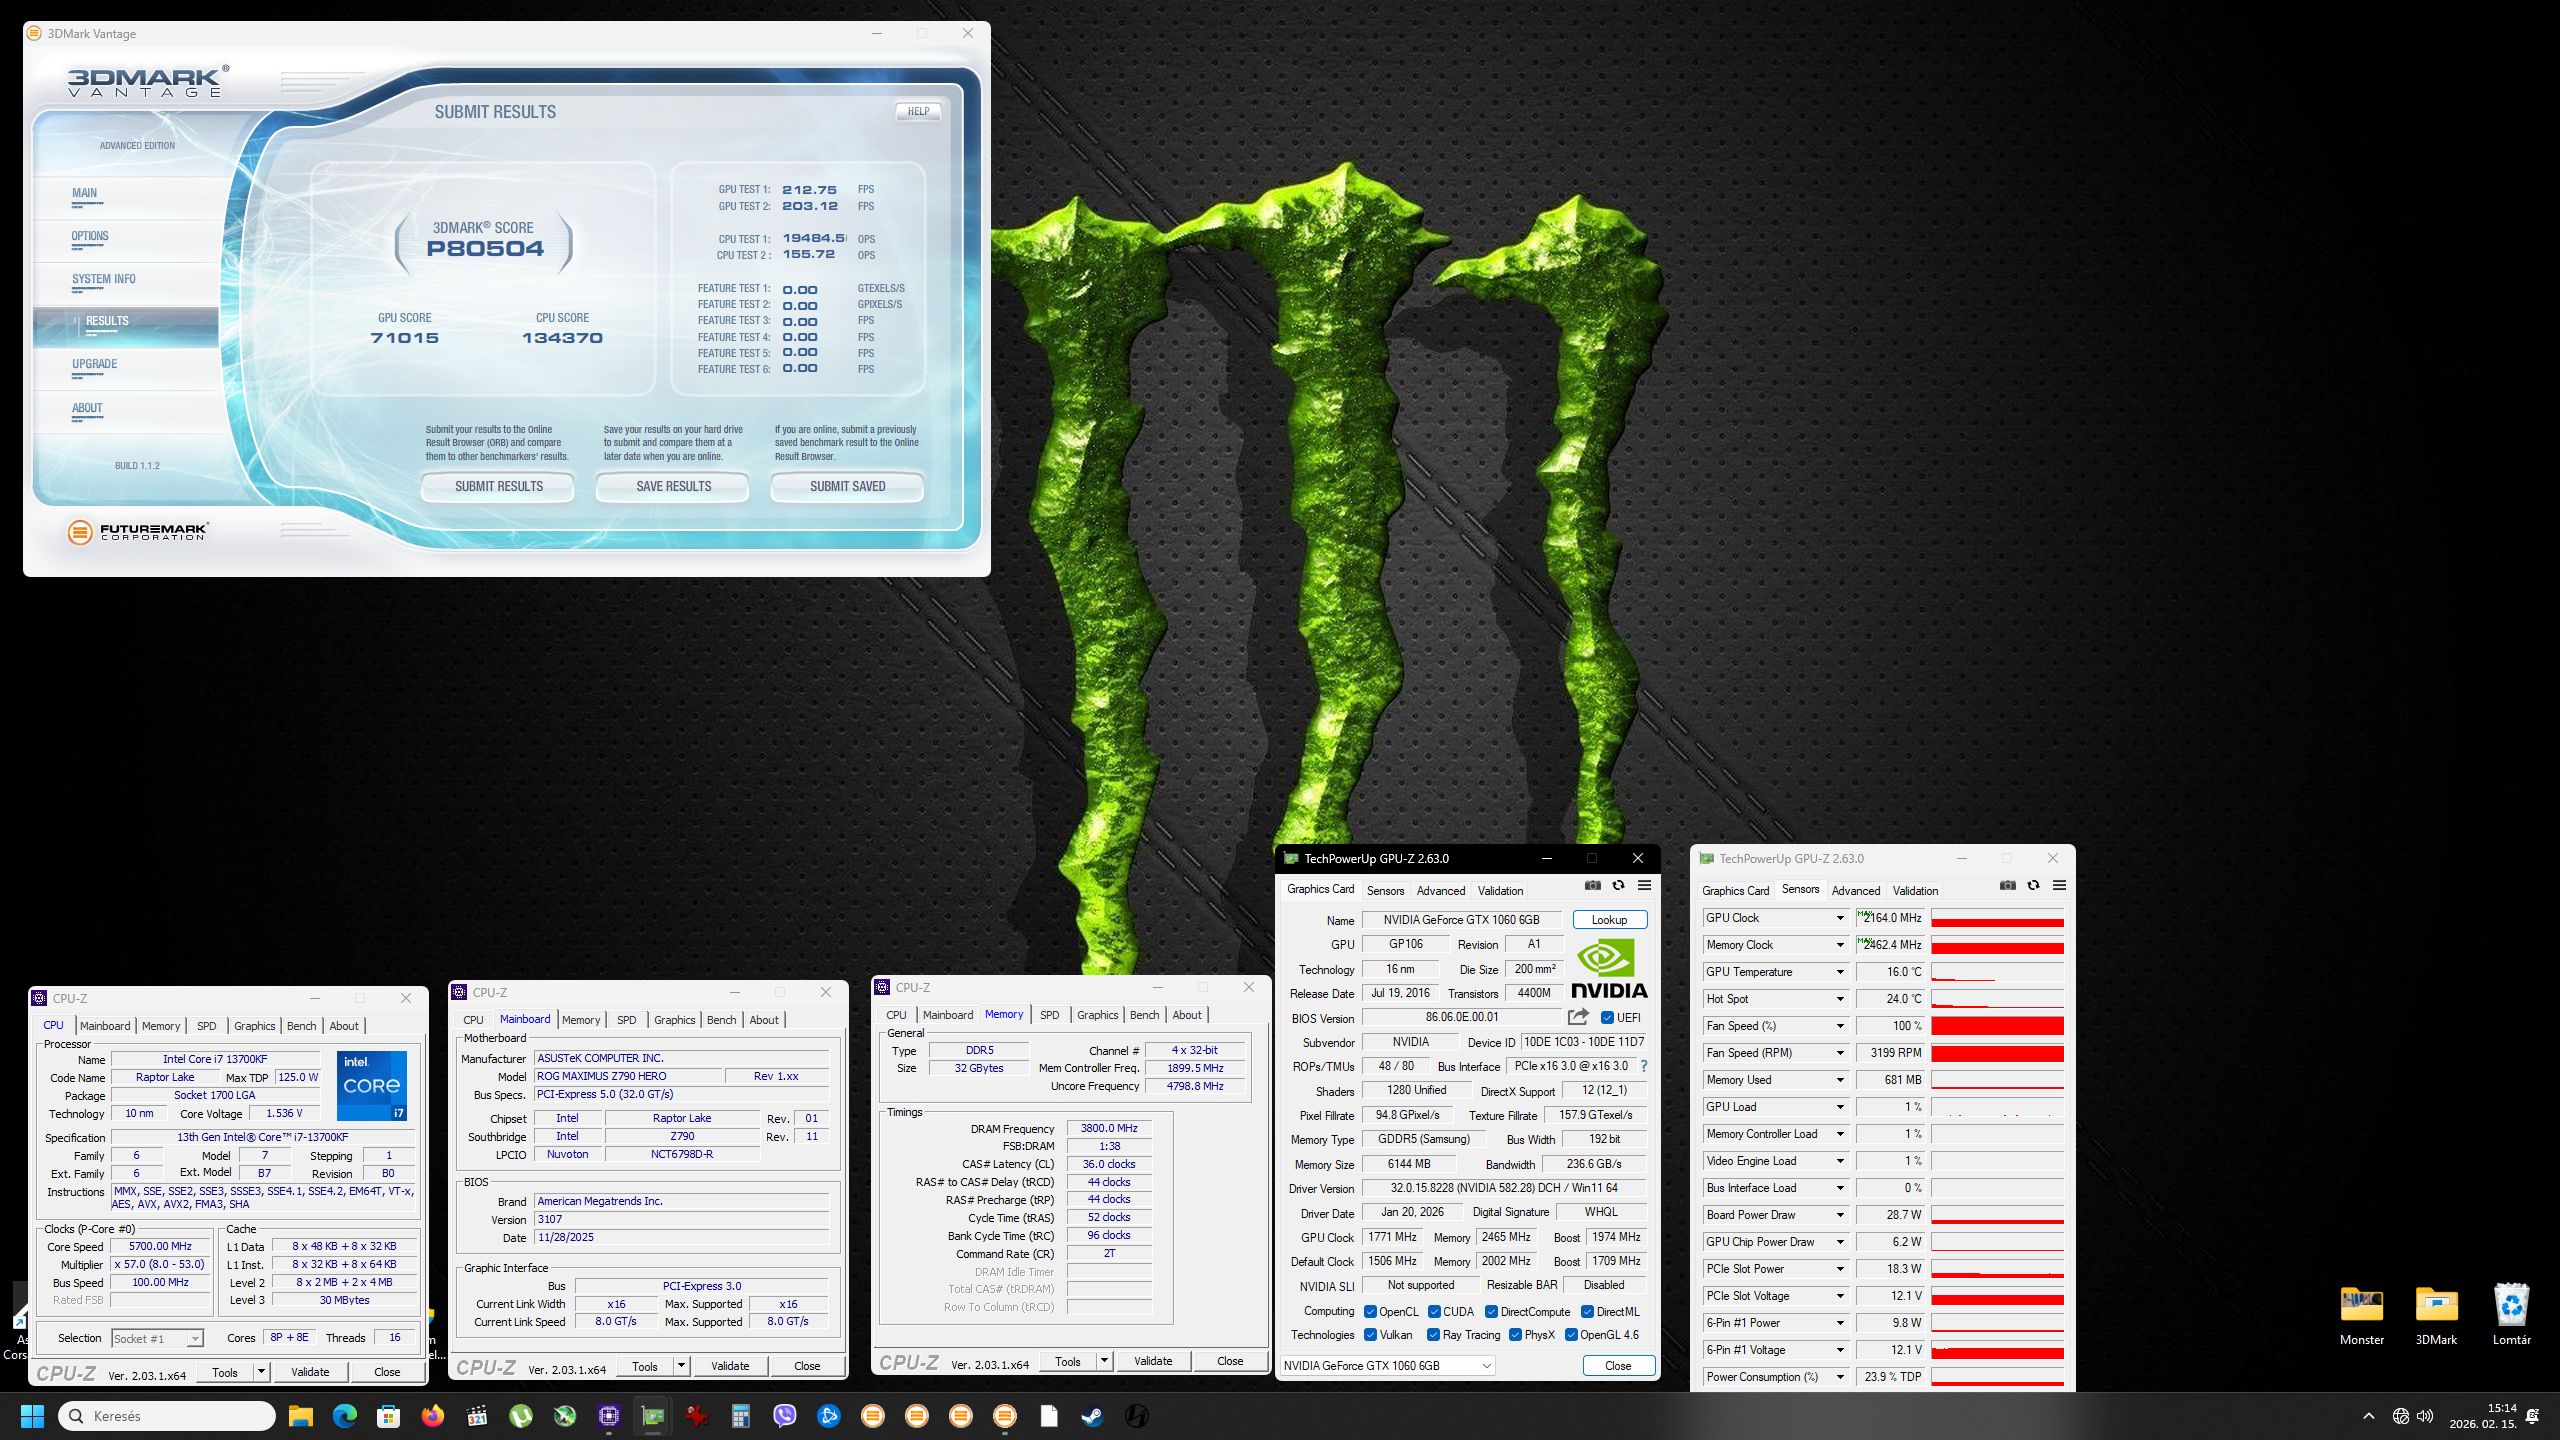
Task: Open Firefox from the taskbar
Action: click(x=432, y=1416)
